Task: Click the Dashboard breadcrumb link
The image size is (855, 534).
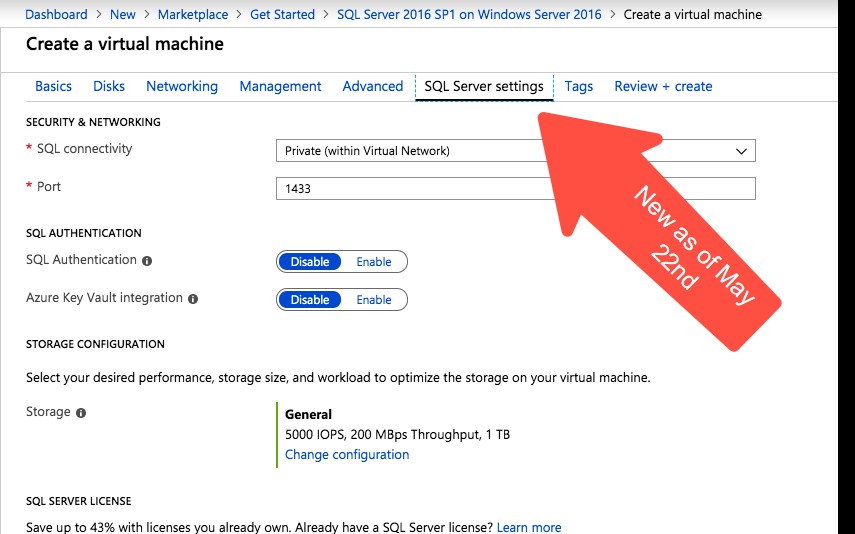Action: [56, 14]
